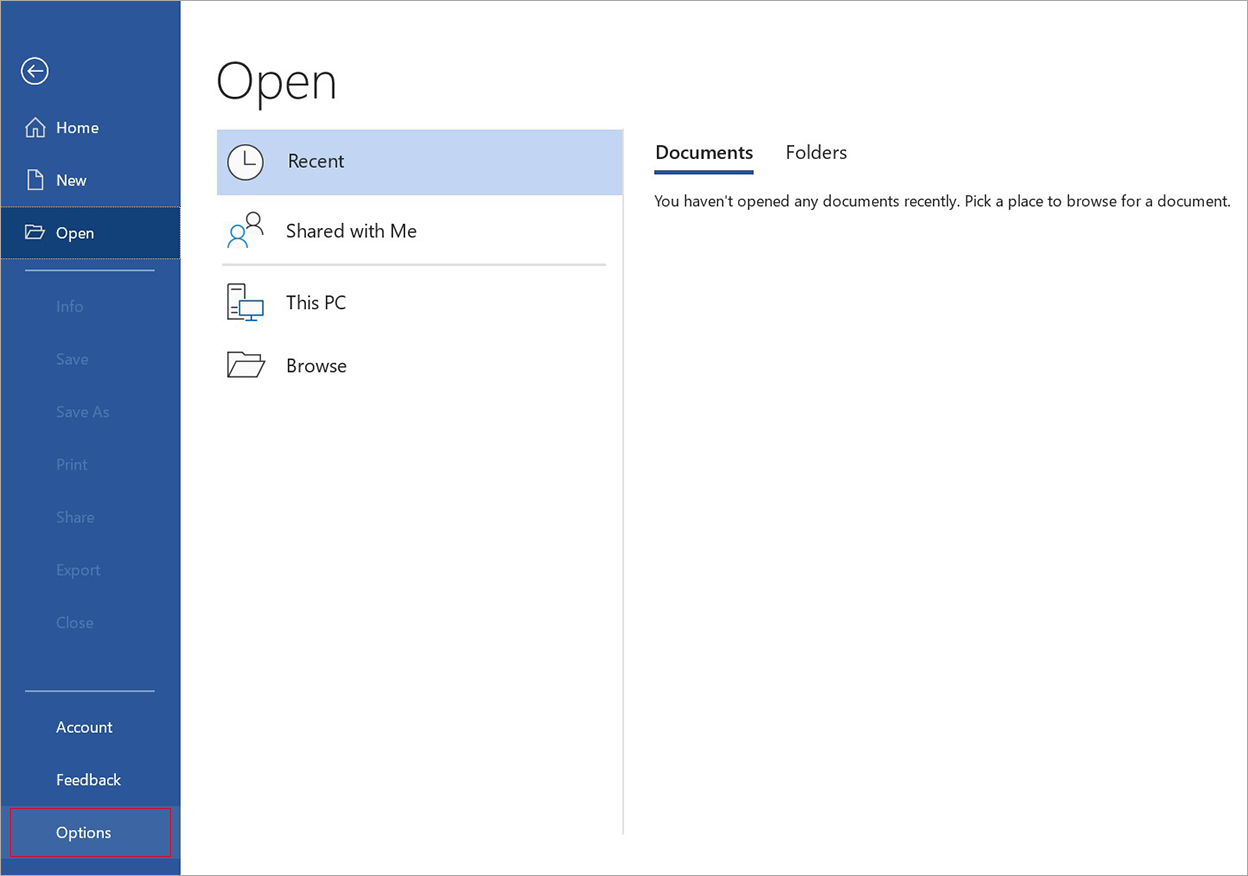Select the Recent clock icon
This screenshot has height=876, width=1248.
click(245, 162)
